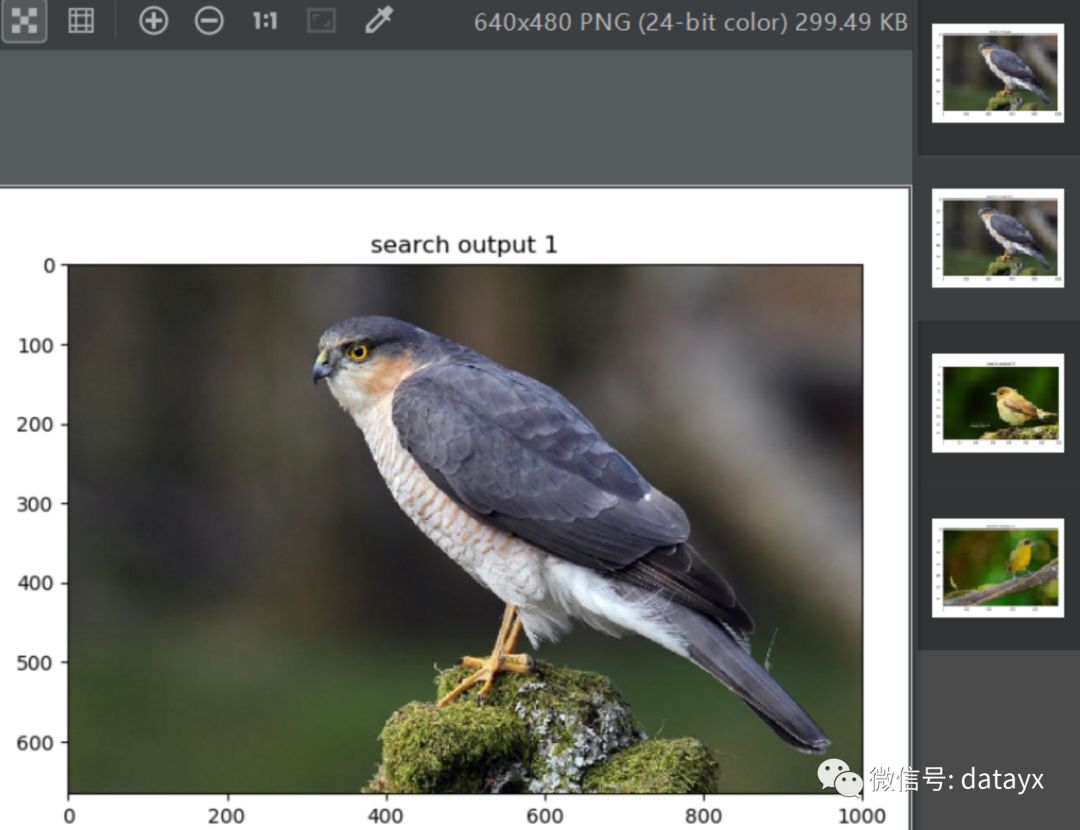
Task: Click the image info text '640x480 PNG'
Action: click(x=552, y=22)
